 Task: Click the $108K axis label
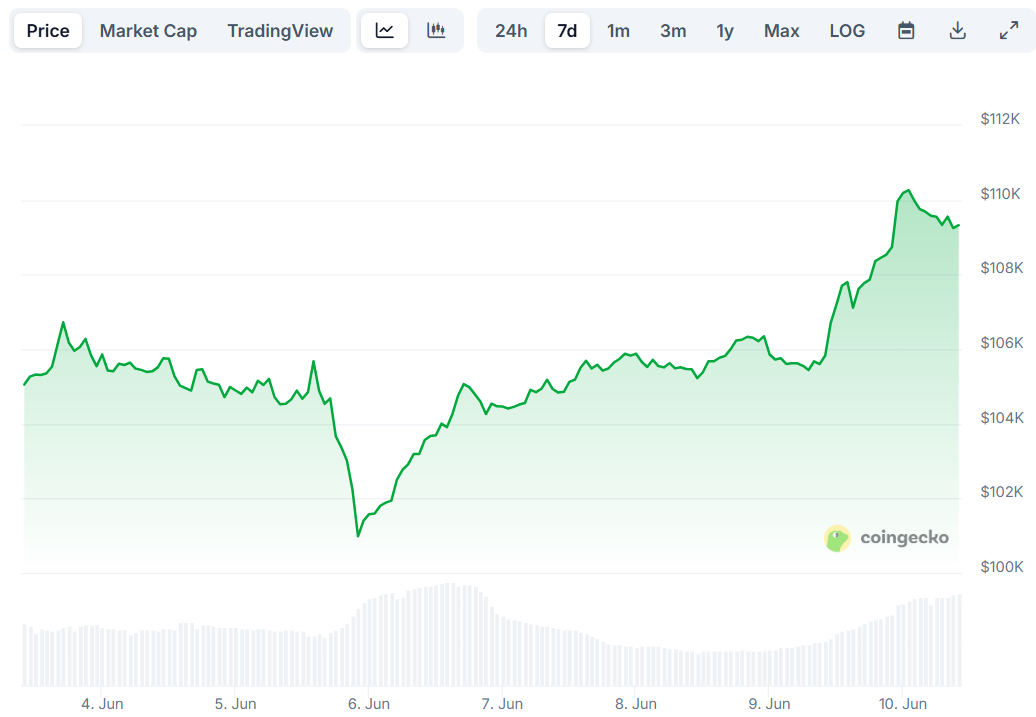coord(1002,268)
